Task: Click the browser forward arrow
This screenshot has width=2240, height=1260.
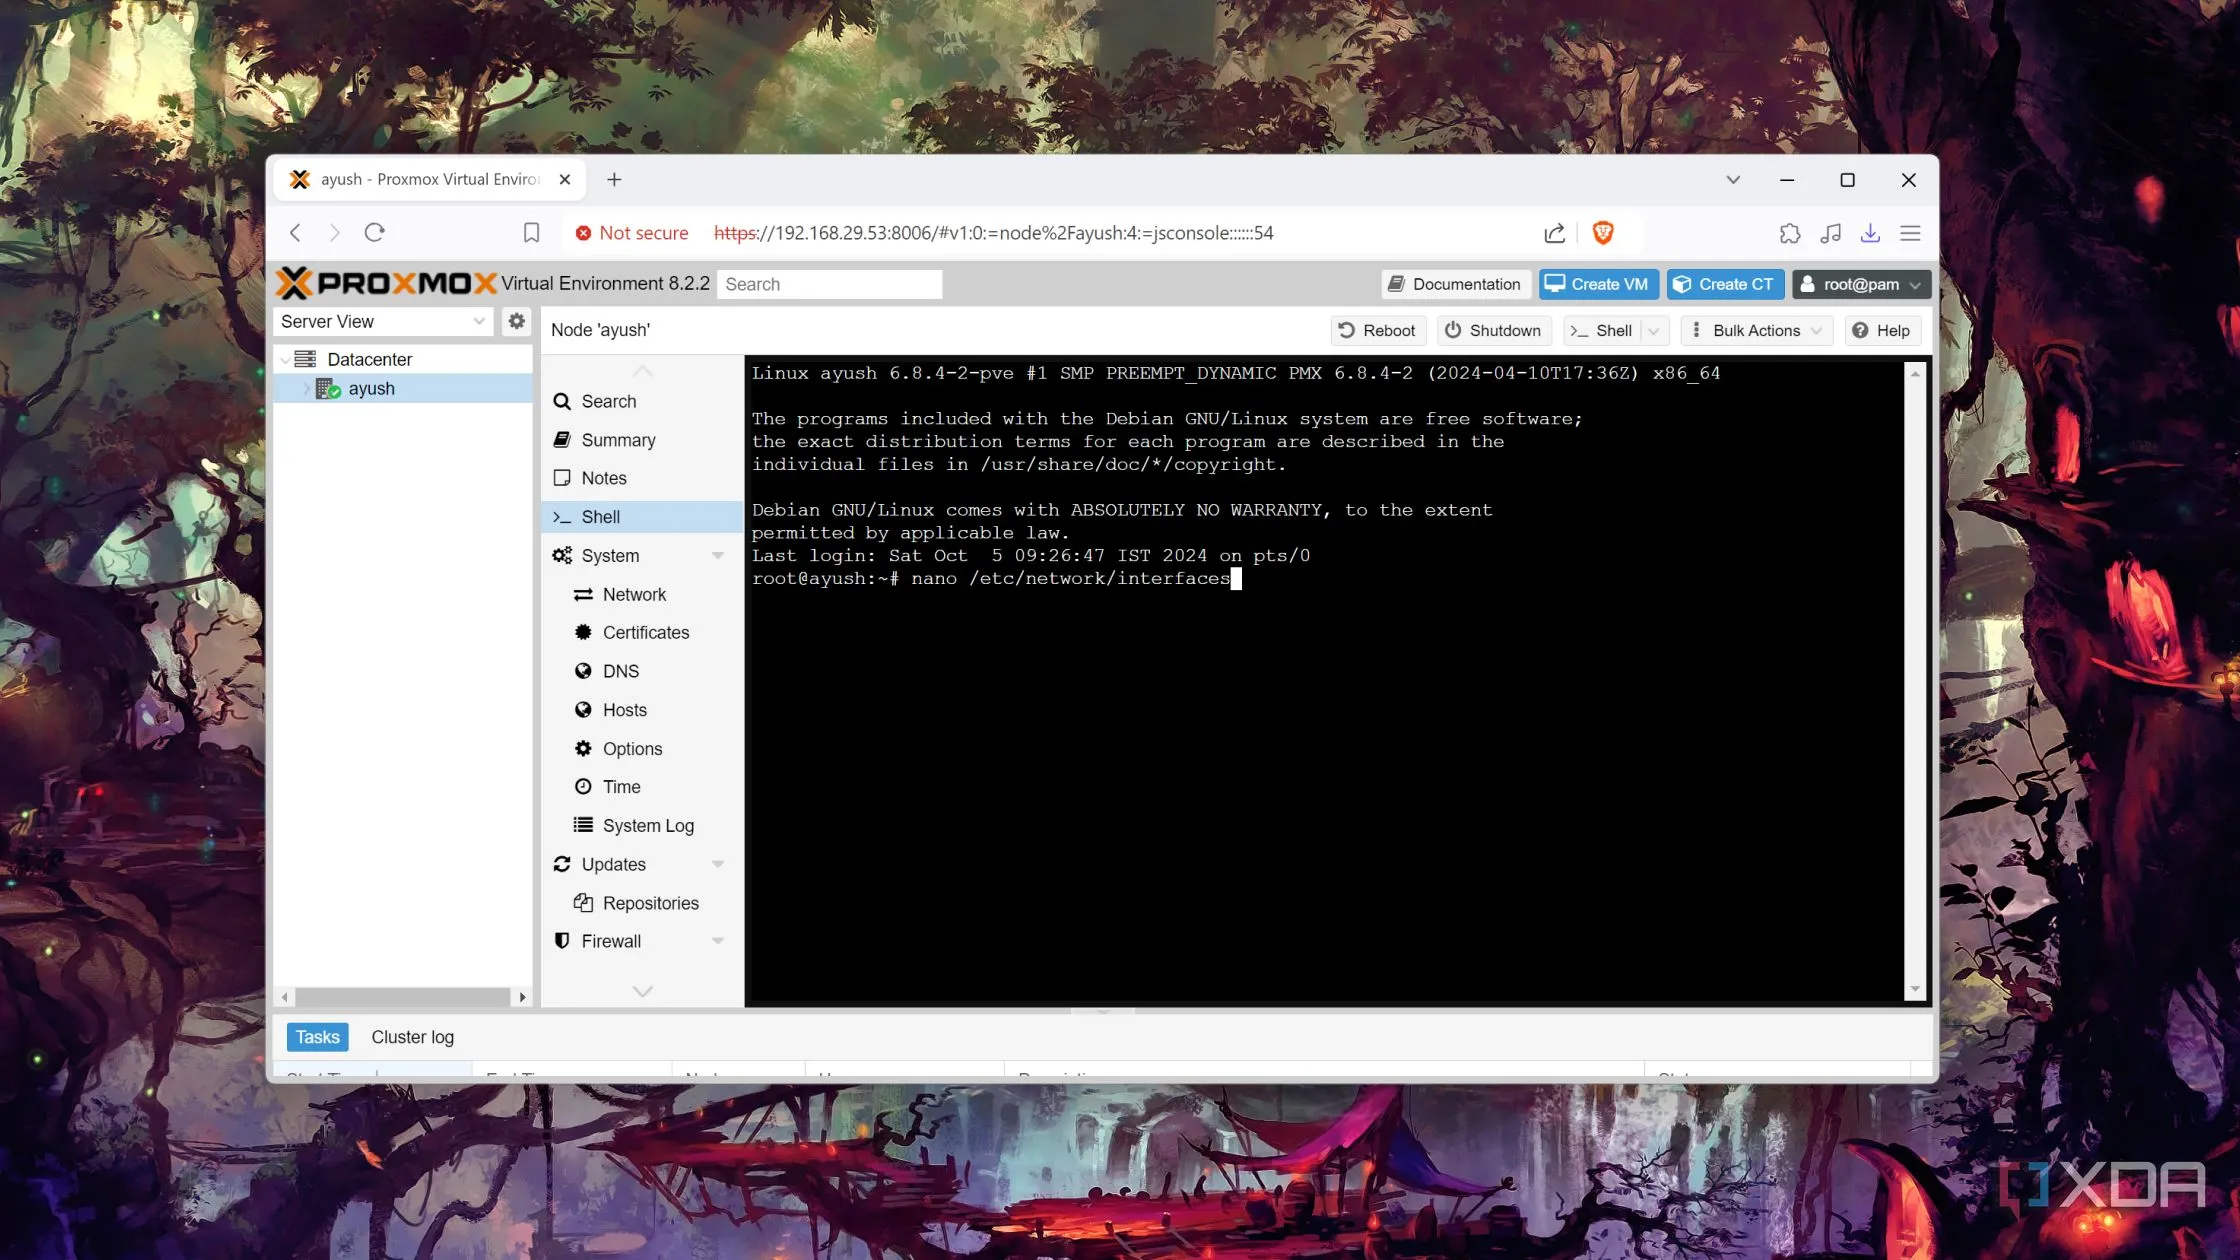Action: 334,233
